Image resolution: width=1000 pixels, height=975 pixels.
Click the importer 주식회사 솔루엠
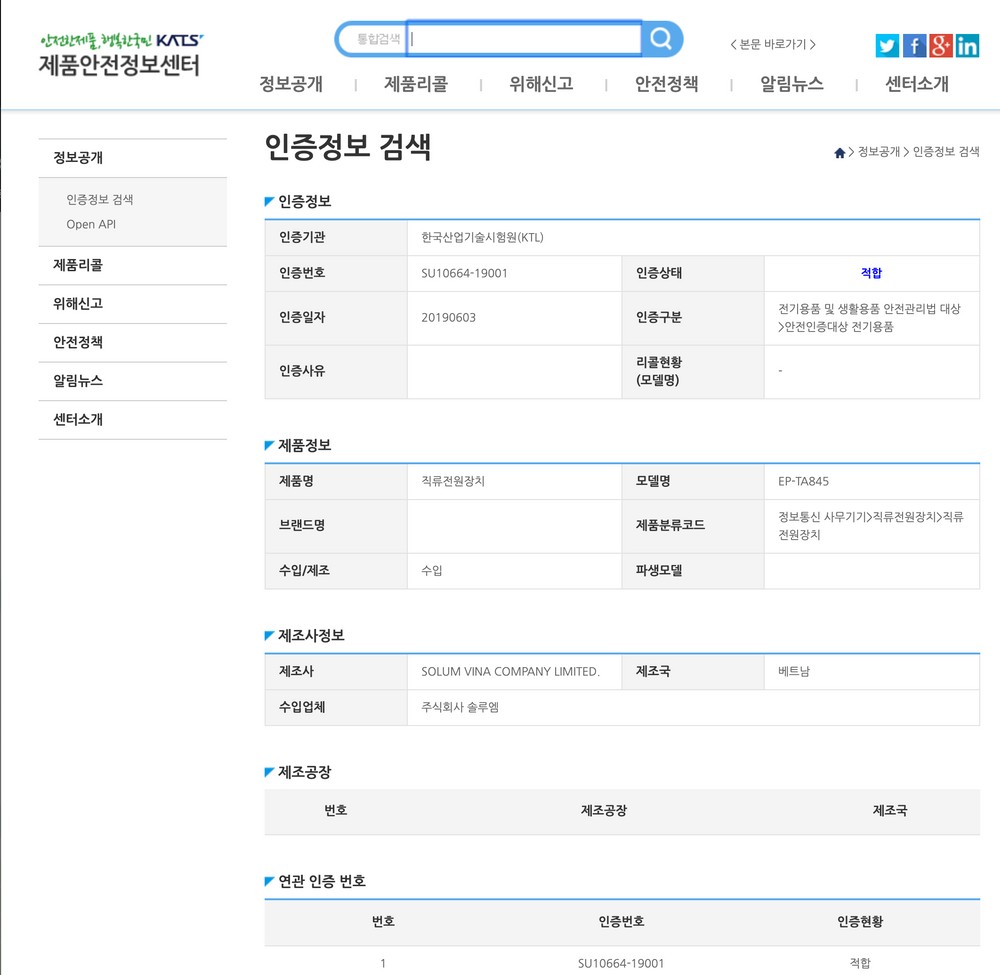pos(460,707)
